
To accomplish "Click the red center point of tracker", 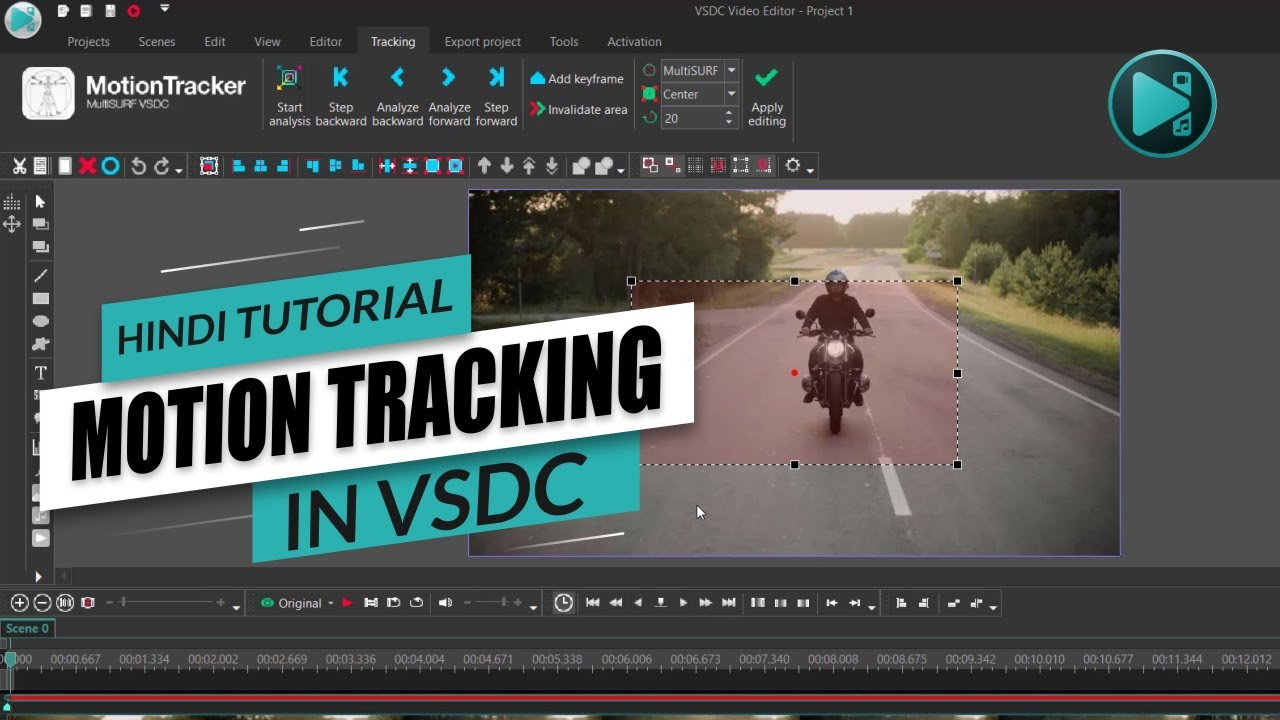I will [794, 373].
